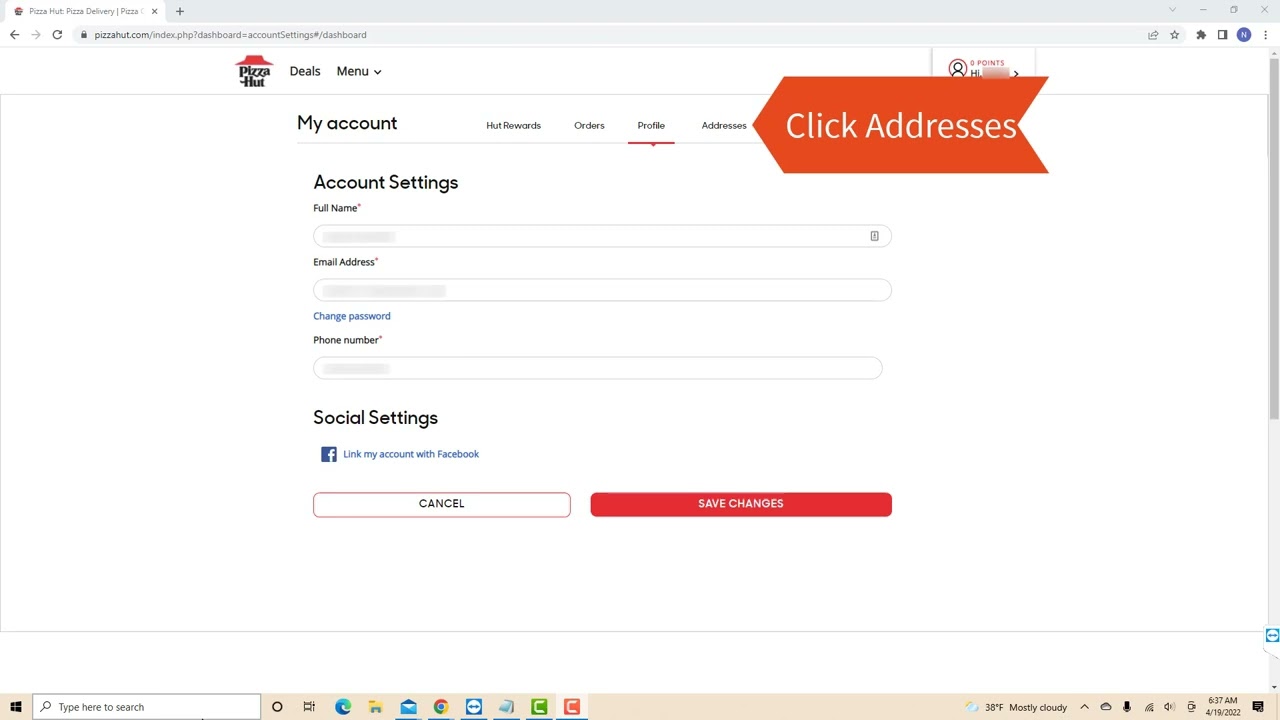Click the weather widget on taskbar
Viewport: 1280px width, 720px height.
(1016, 707)
